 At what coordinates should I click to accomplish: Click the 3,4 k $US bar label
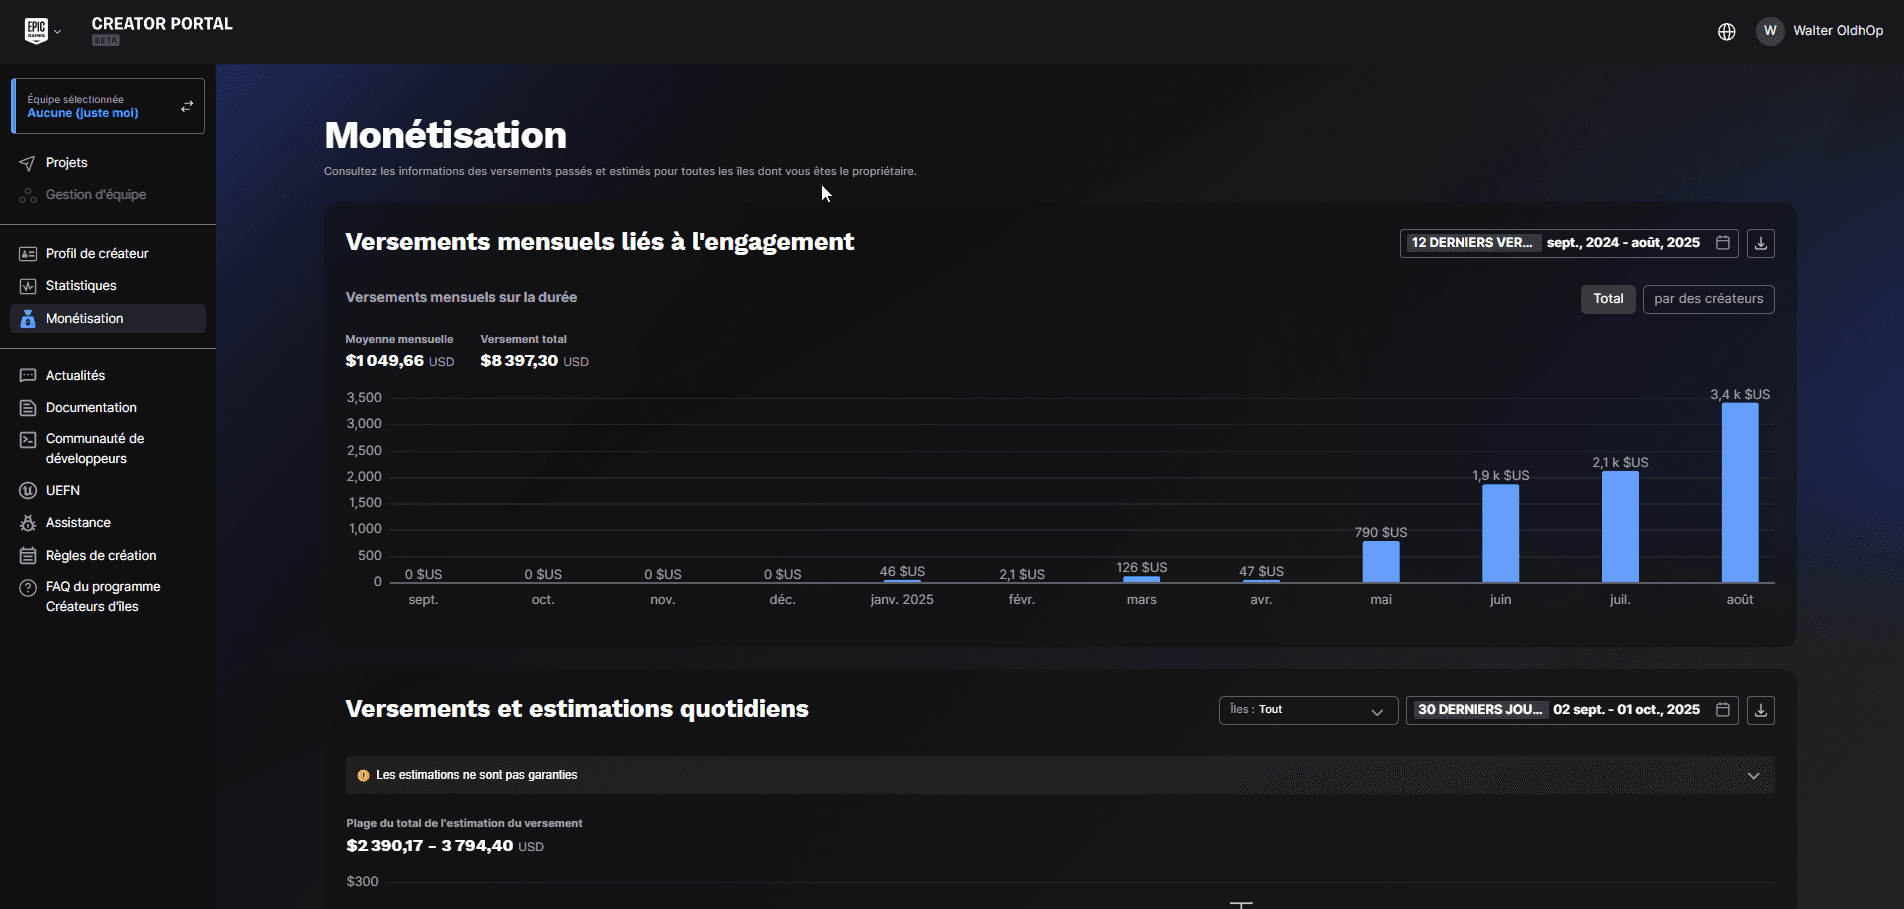coord(1740,395)
